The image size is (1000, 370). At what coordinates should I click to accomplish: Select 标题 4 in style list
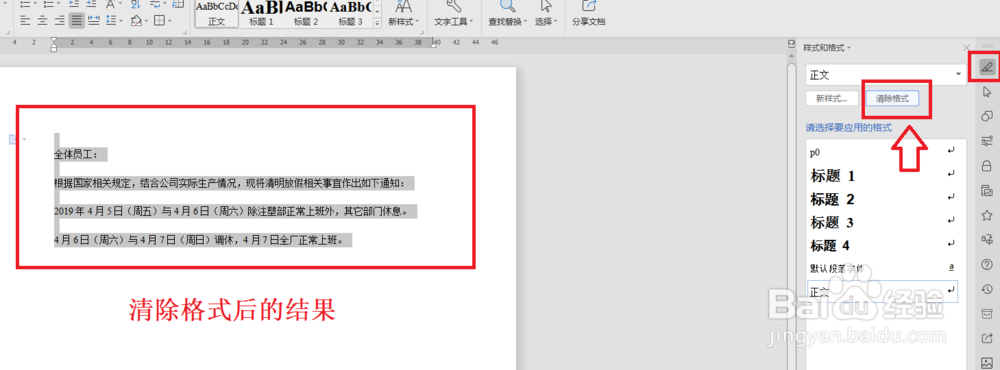(x=883, y=245)
